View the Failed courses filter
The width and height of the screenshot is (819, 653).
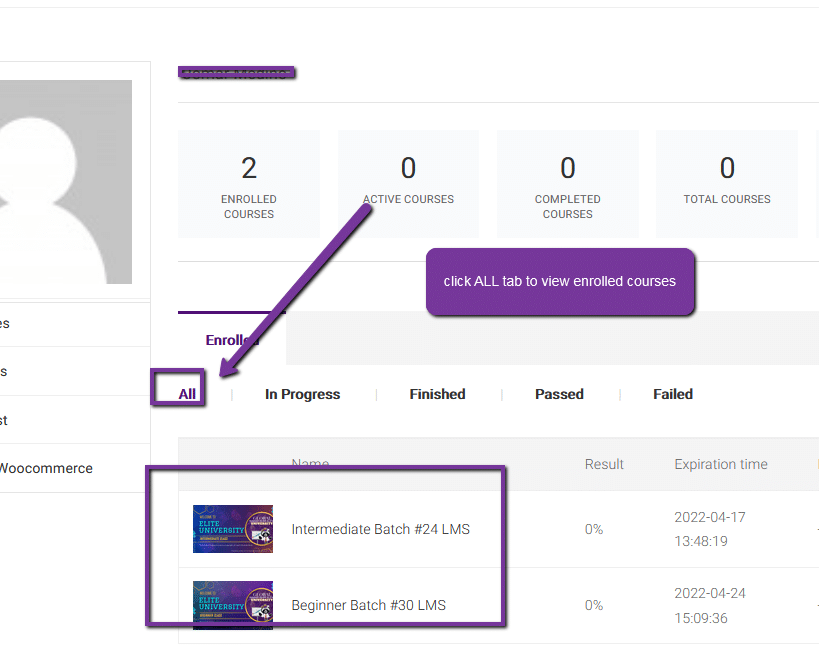pos(673,394)
